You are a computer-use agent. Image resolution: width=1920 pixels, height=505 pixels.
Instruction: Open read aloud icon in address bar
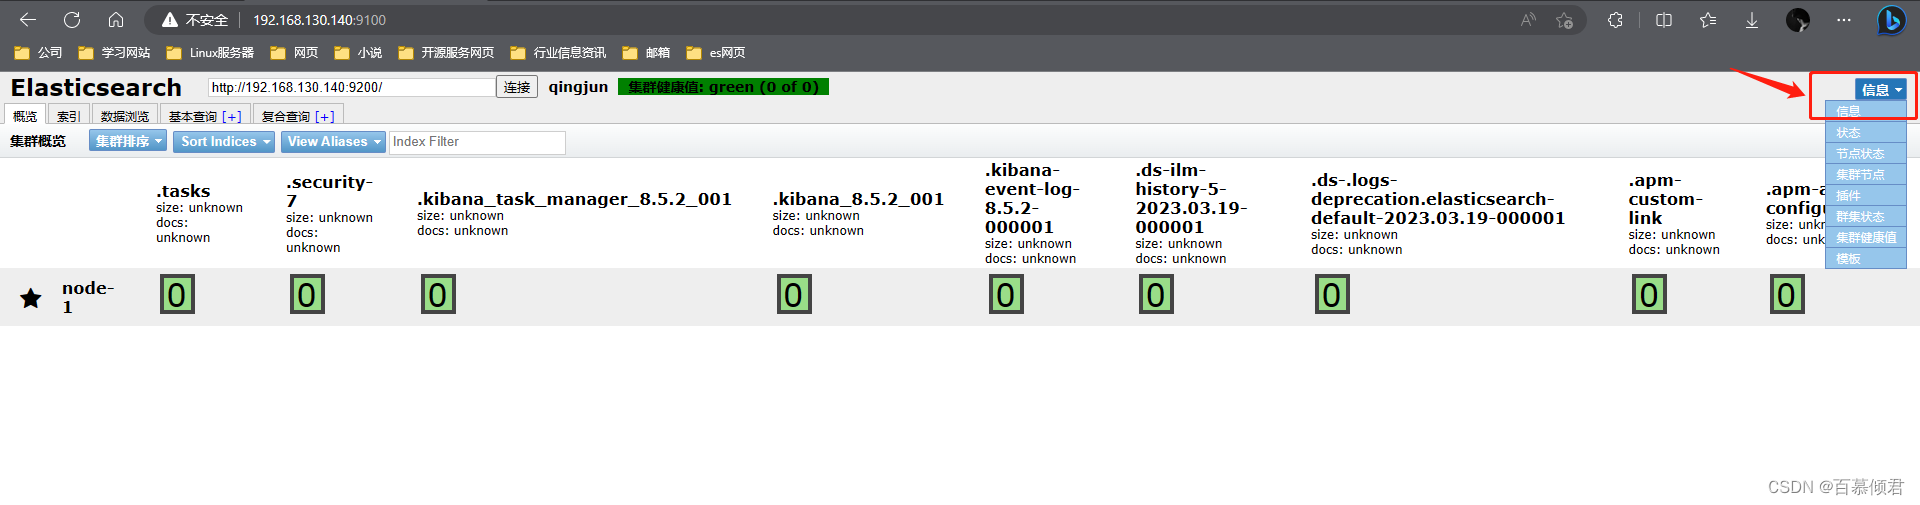click(1528, 20)
